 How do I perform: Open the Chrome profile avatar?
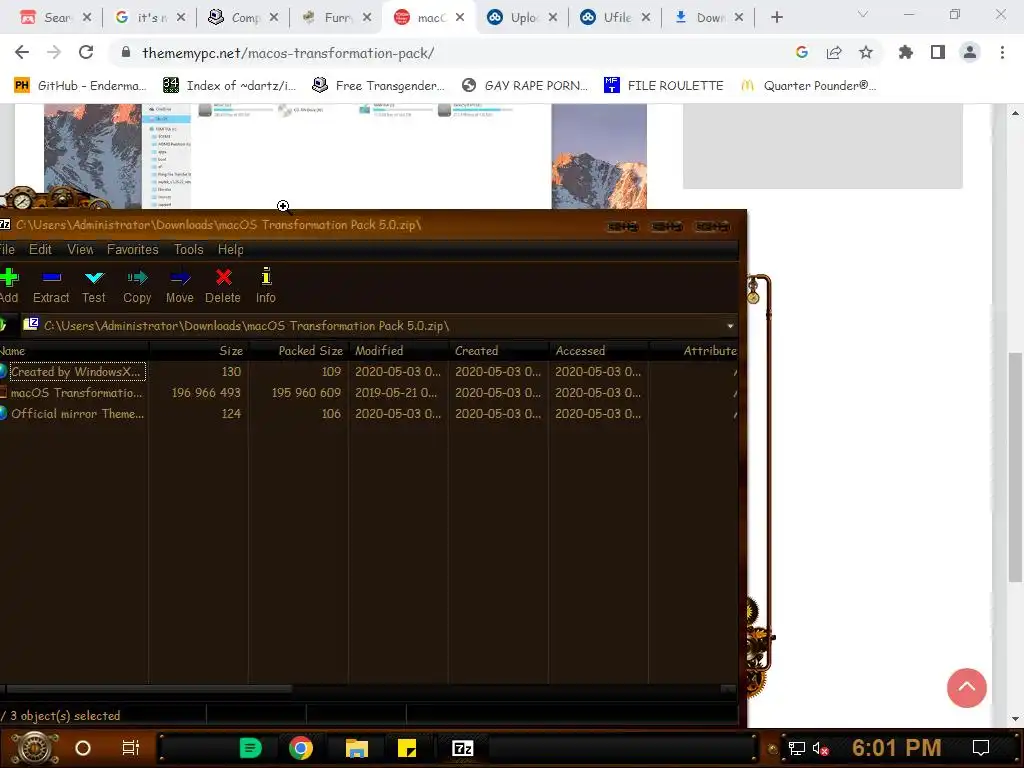(970, 52)
